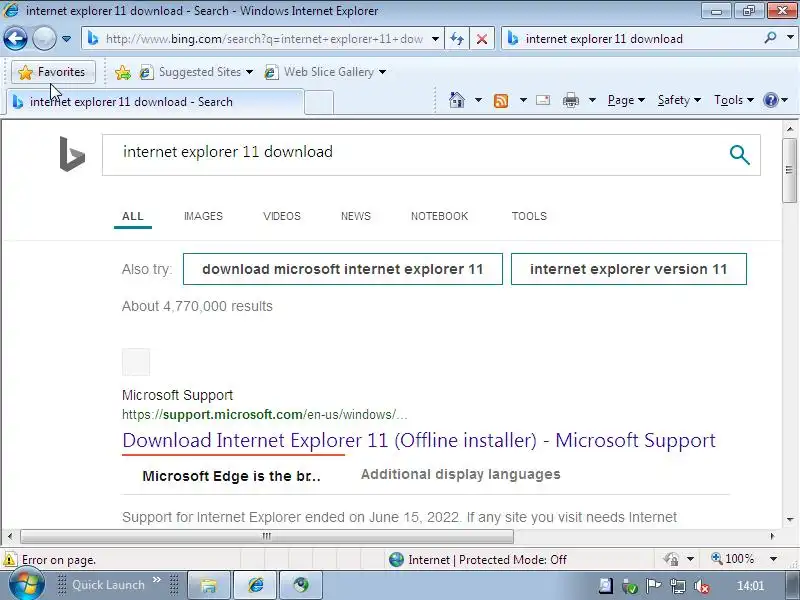Open the Page menu
Viewport: 800px width, 600px height.
point(626,100)
